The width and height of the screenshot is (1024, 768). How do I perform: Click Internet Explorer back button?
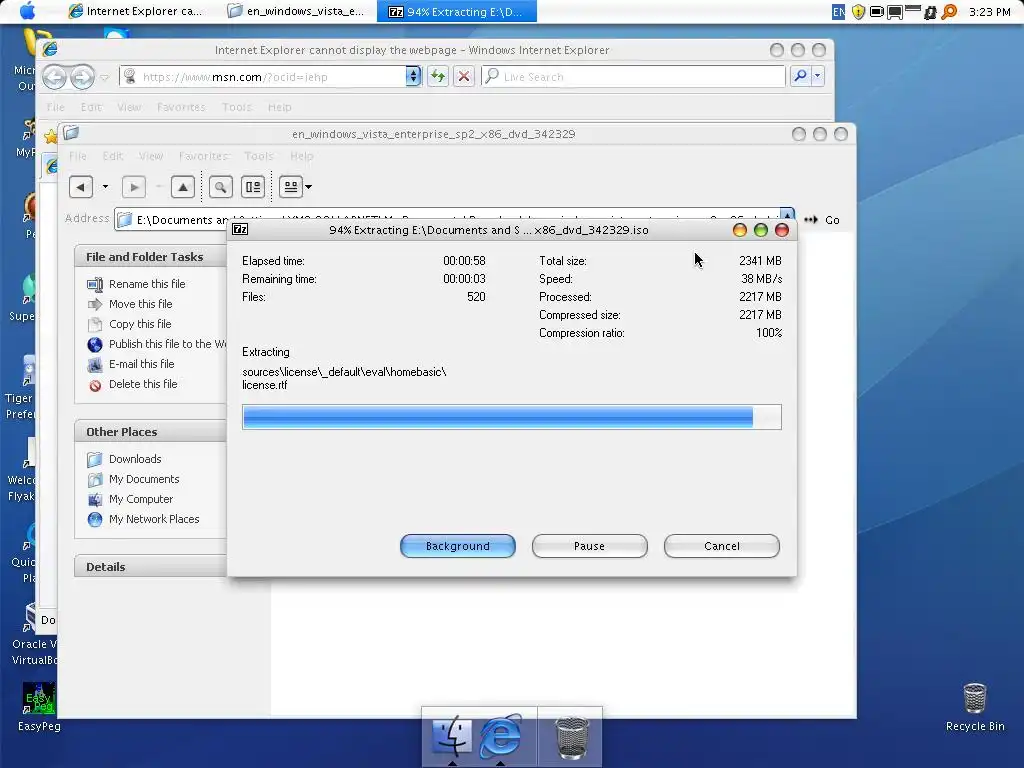(55, 77)
